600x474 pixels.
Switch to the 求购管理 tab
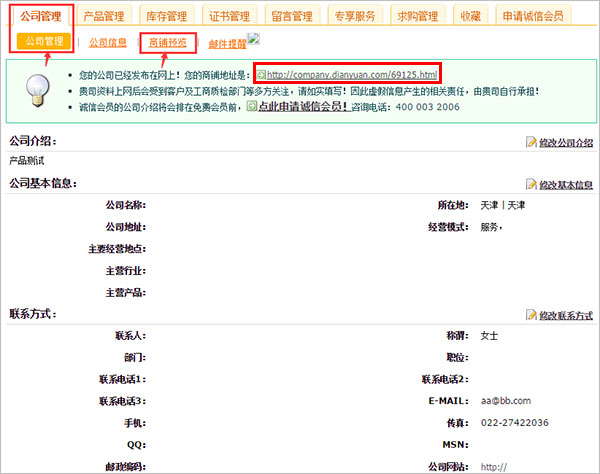coord(418,16)
